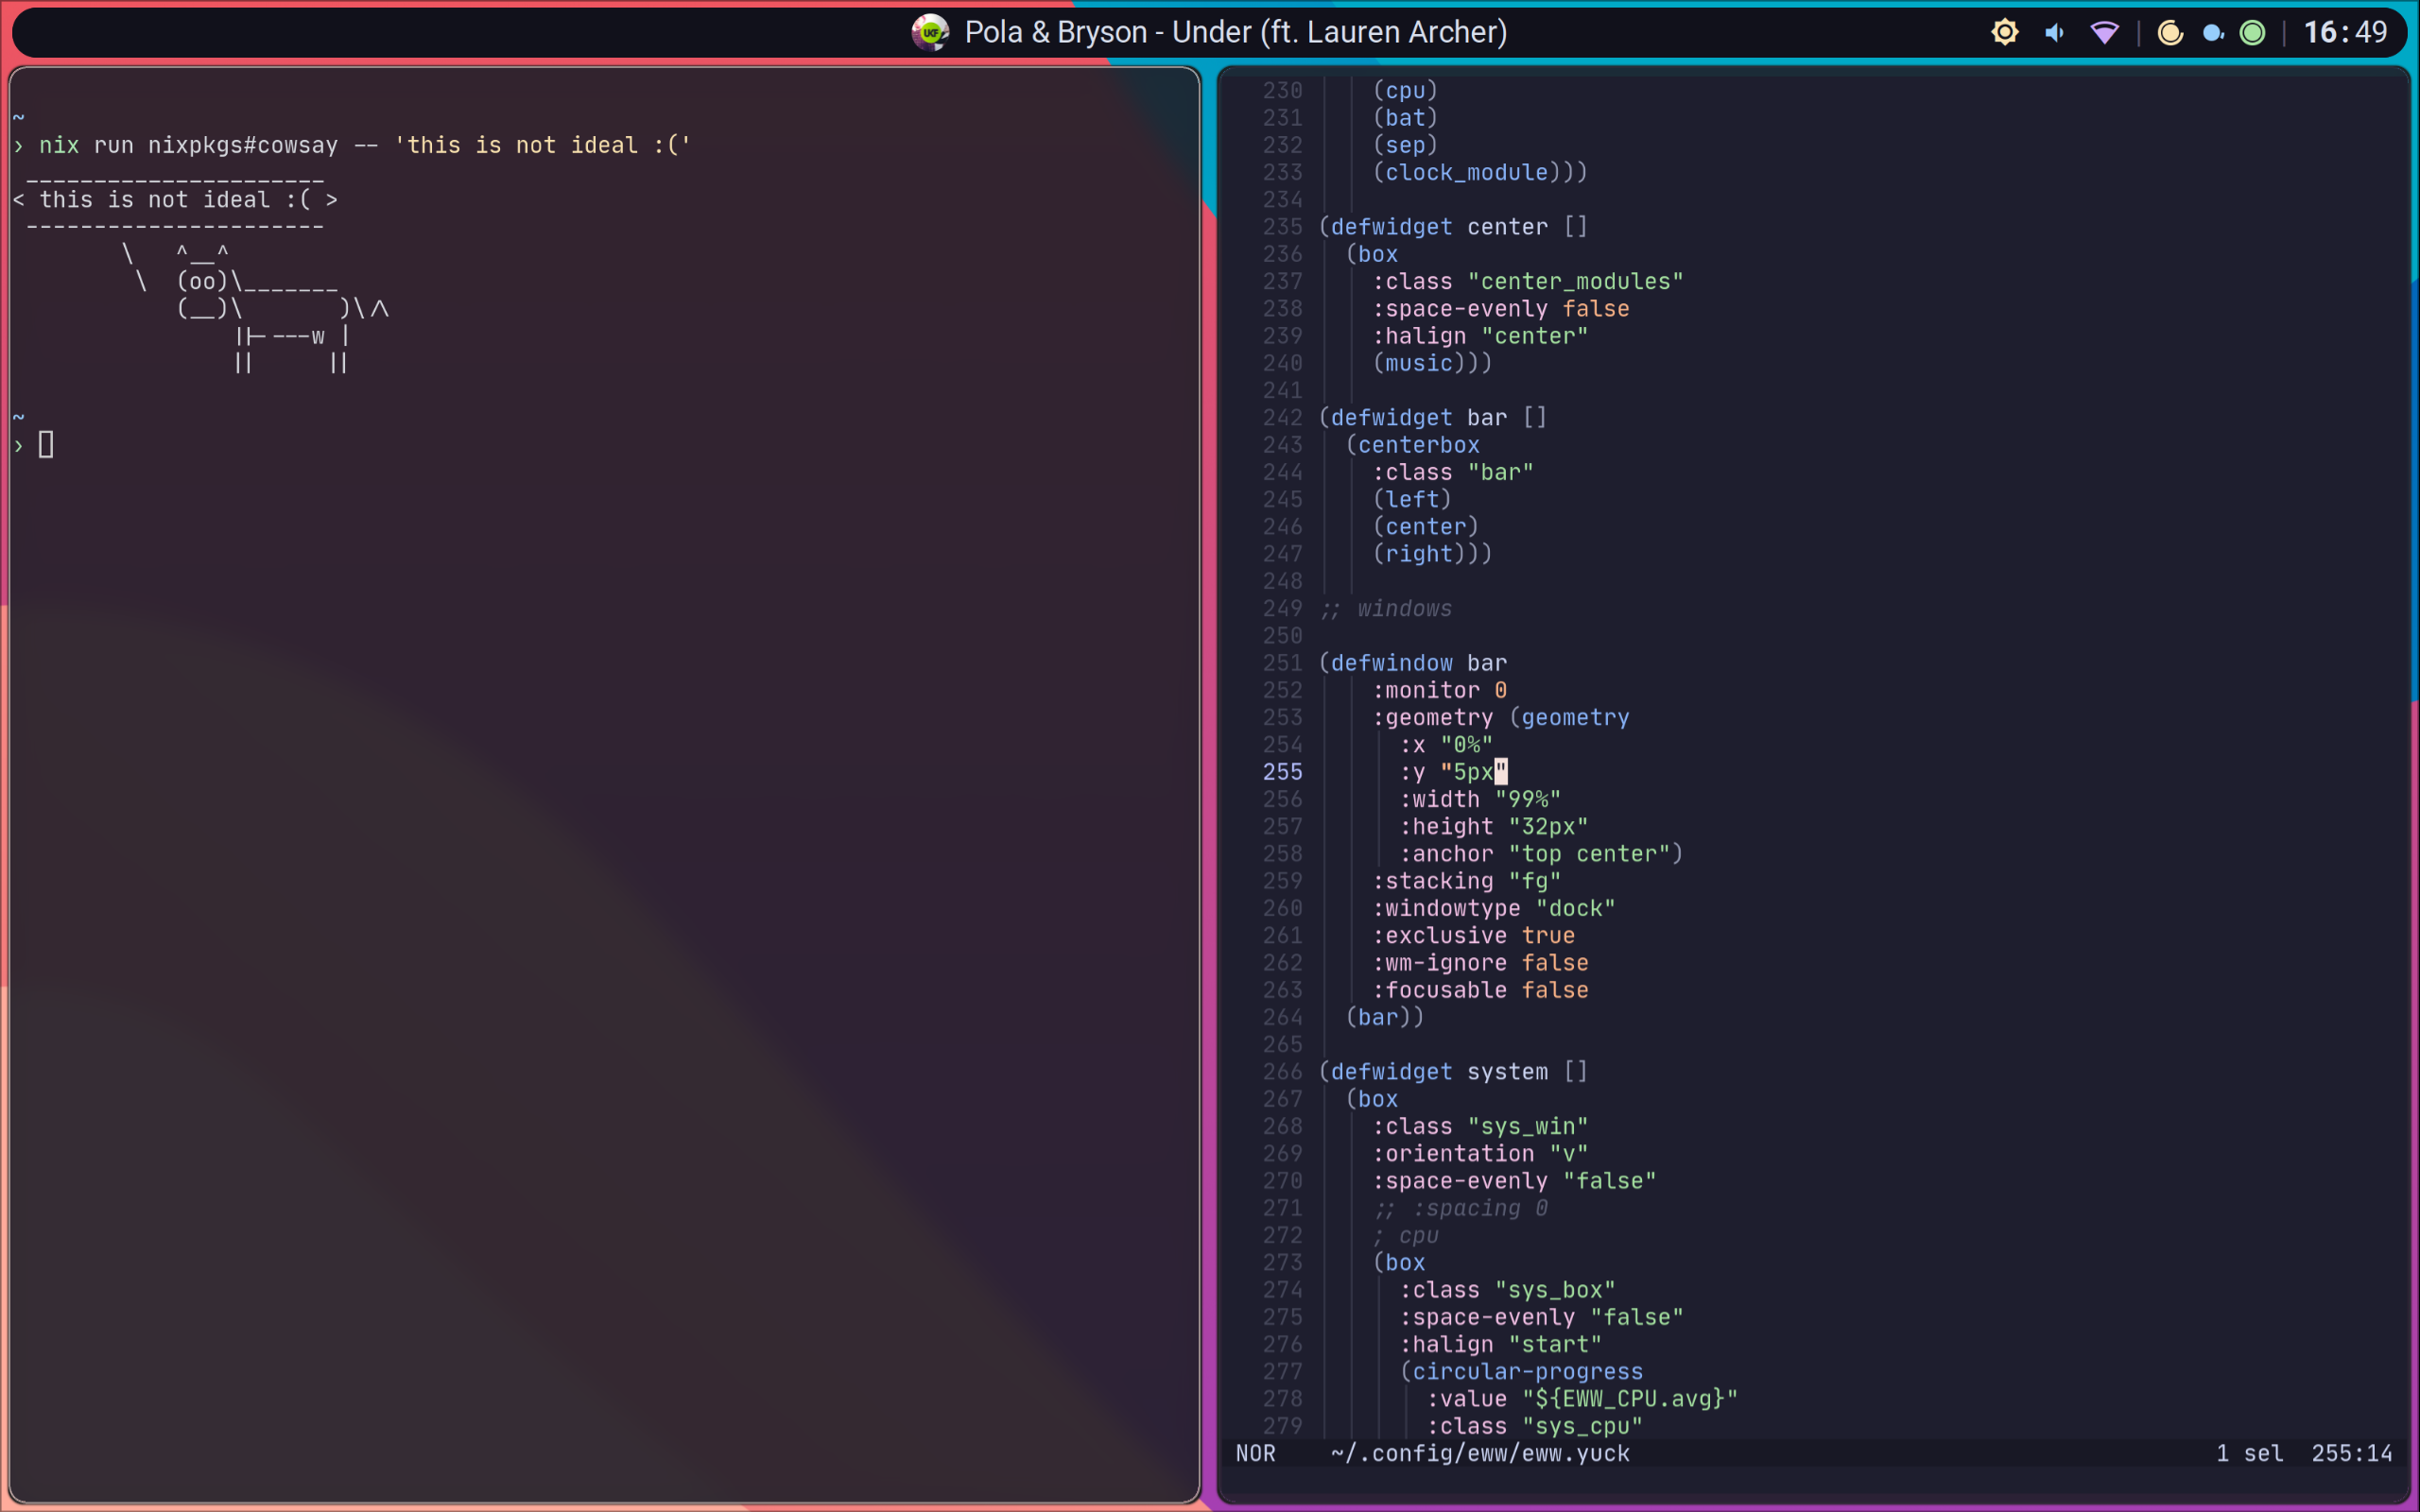Open the purple Wi-Fi indicator

(2104, 33)
